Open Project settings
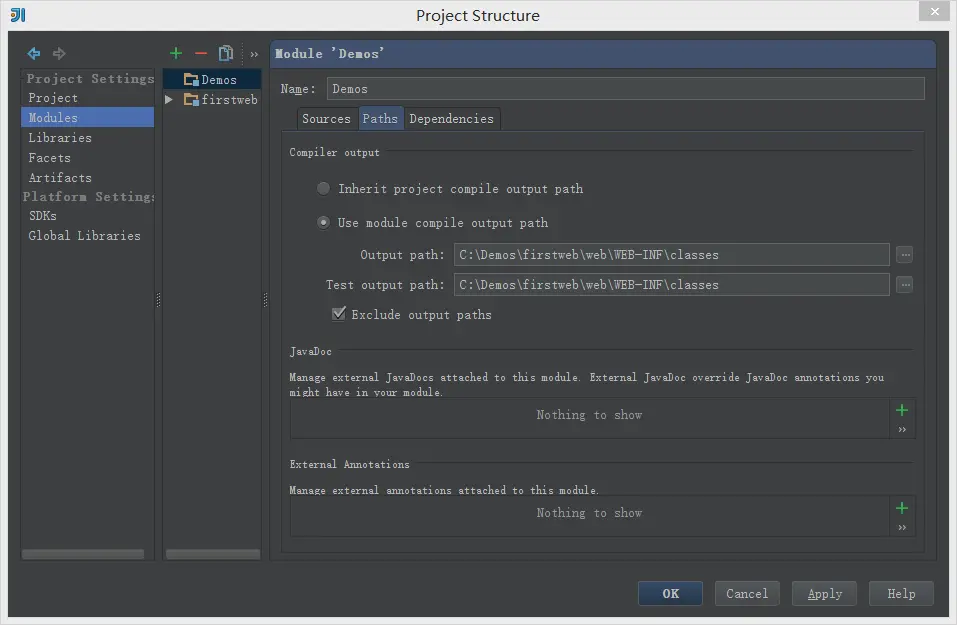957x625 pixels. (53, 98)
